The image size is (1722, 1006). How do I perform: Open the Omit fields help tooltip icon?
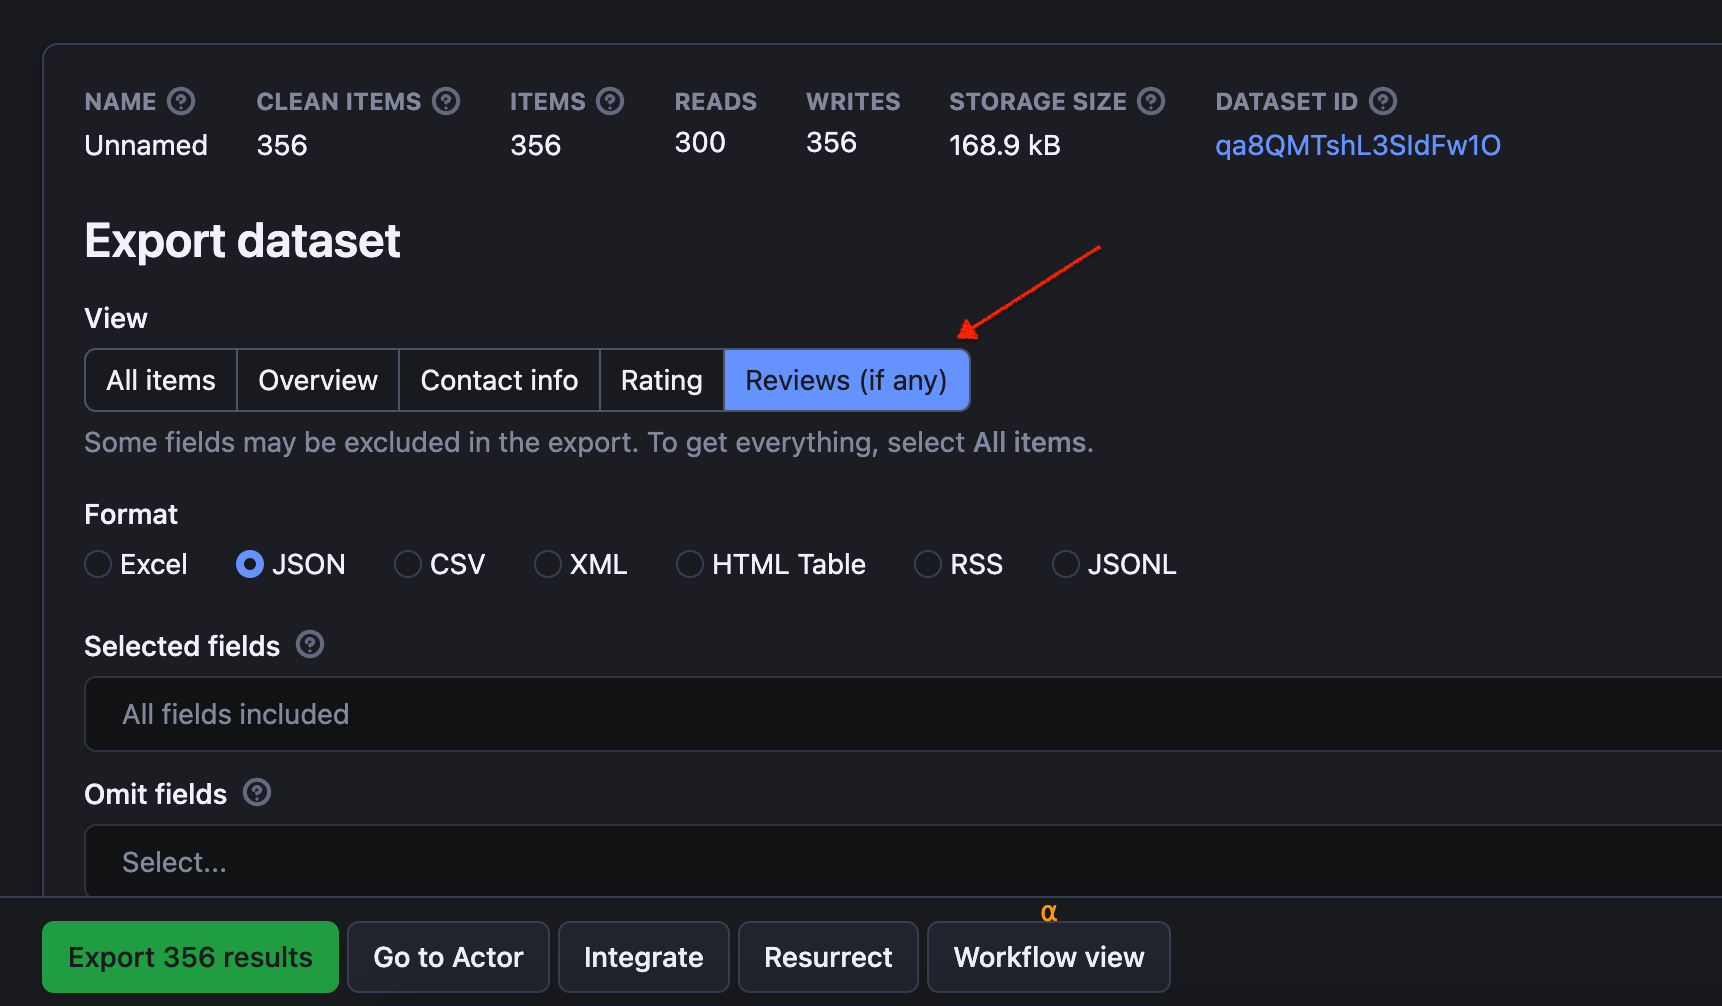coord(257,793)
